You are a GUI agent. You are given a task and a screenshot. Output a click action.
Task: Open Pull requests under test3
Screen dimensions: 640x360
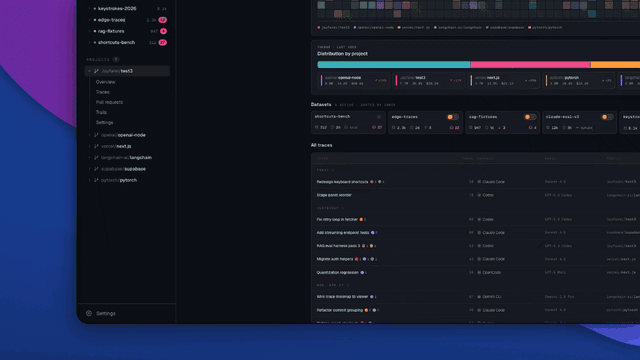[x=109, y=102]
